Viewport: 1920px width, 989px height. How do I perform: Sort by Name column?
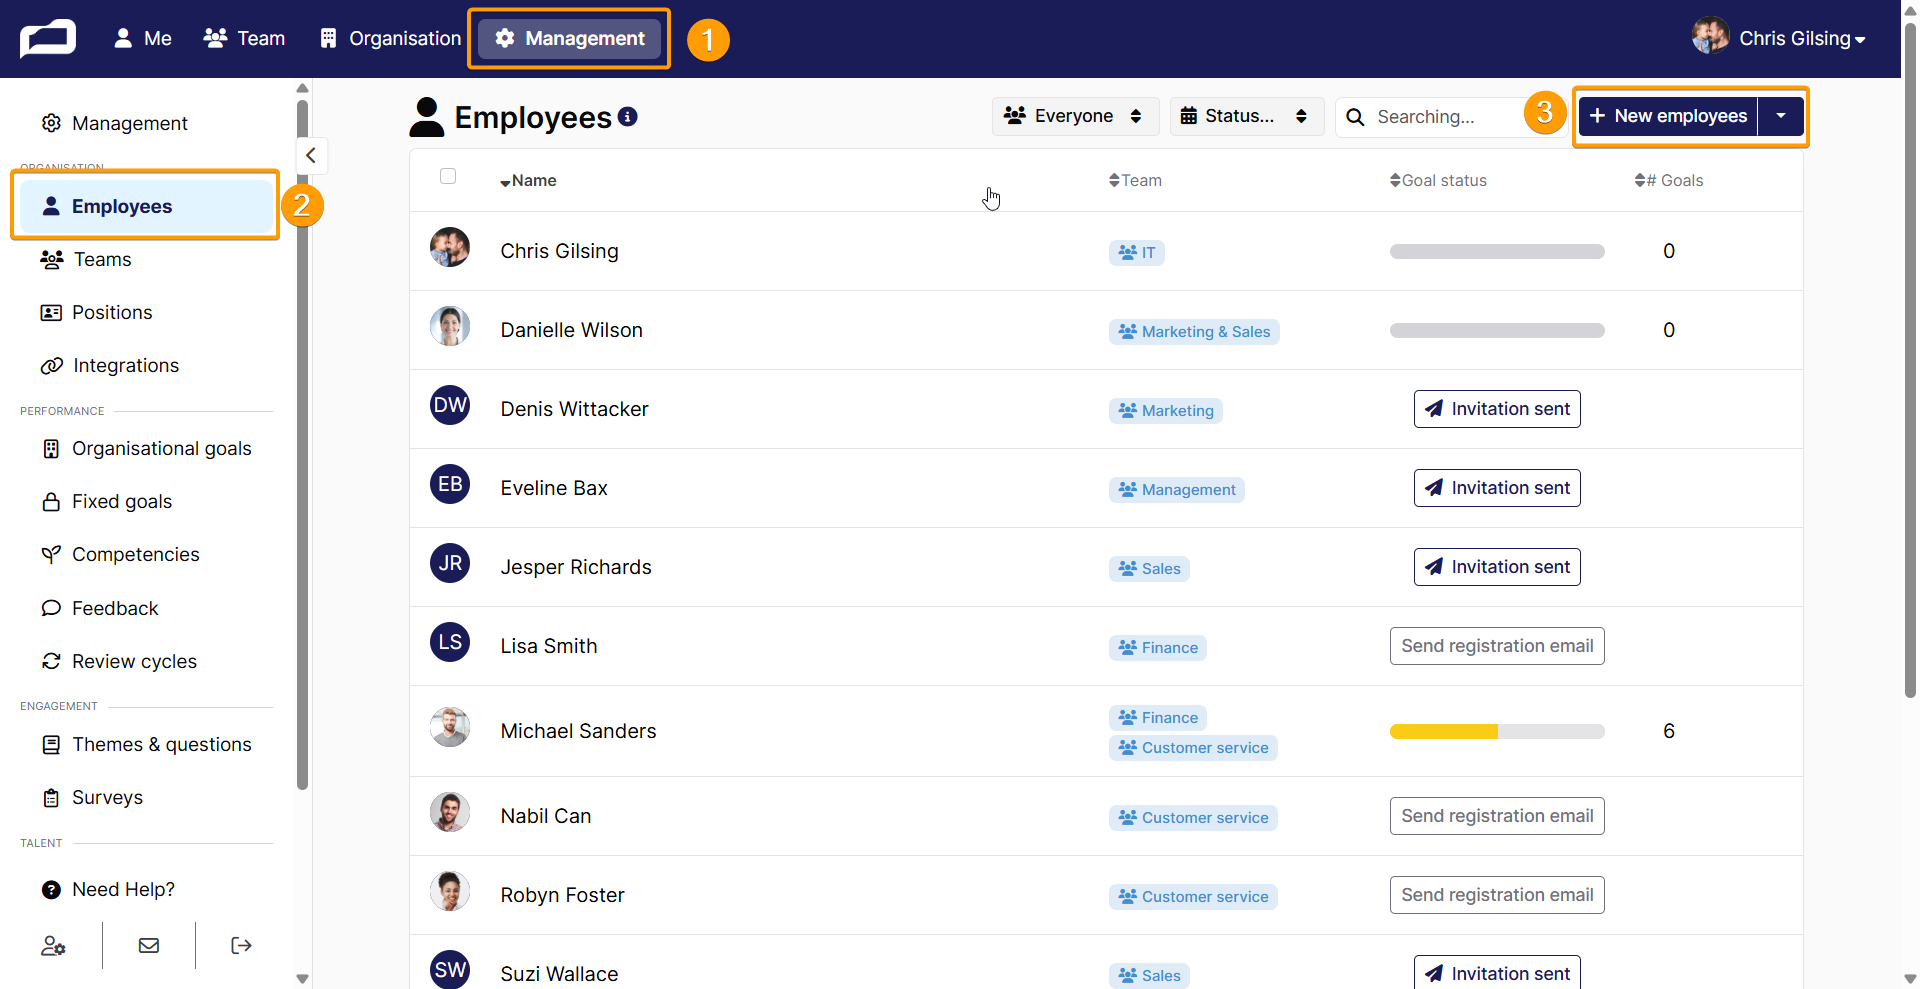[528, 181]
